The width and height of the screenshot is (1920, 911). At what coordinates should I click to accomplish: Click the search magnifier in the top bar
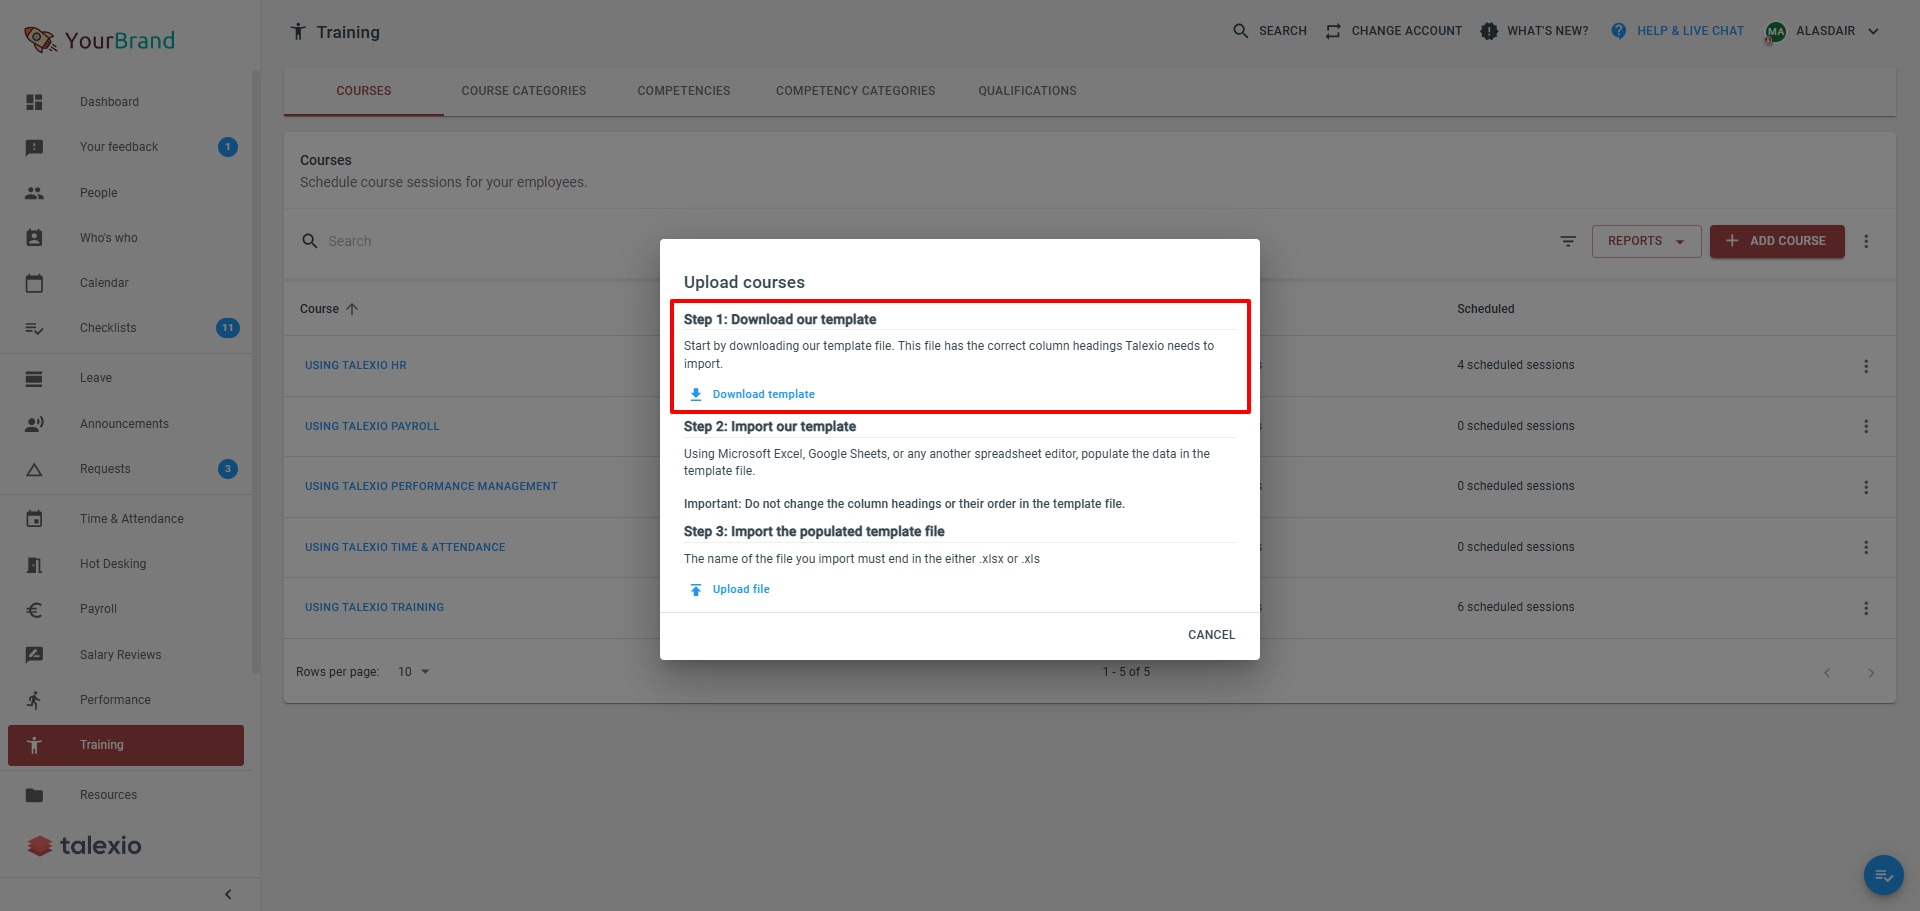[1240, 31]
